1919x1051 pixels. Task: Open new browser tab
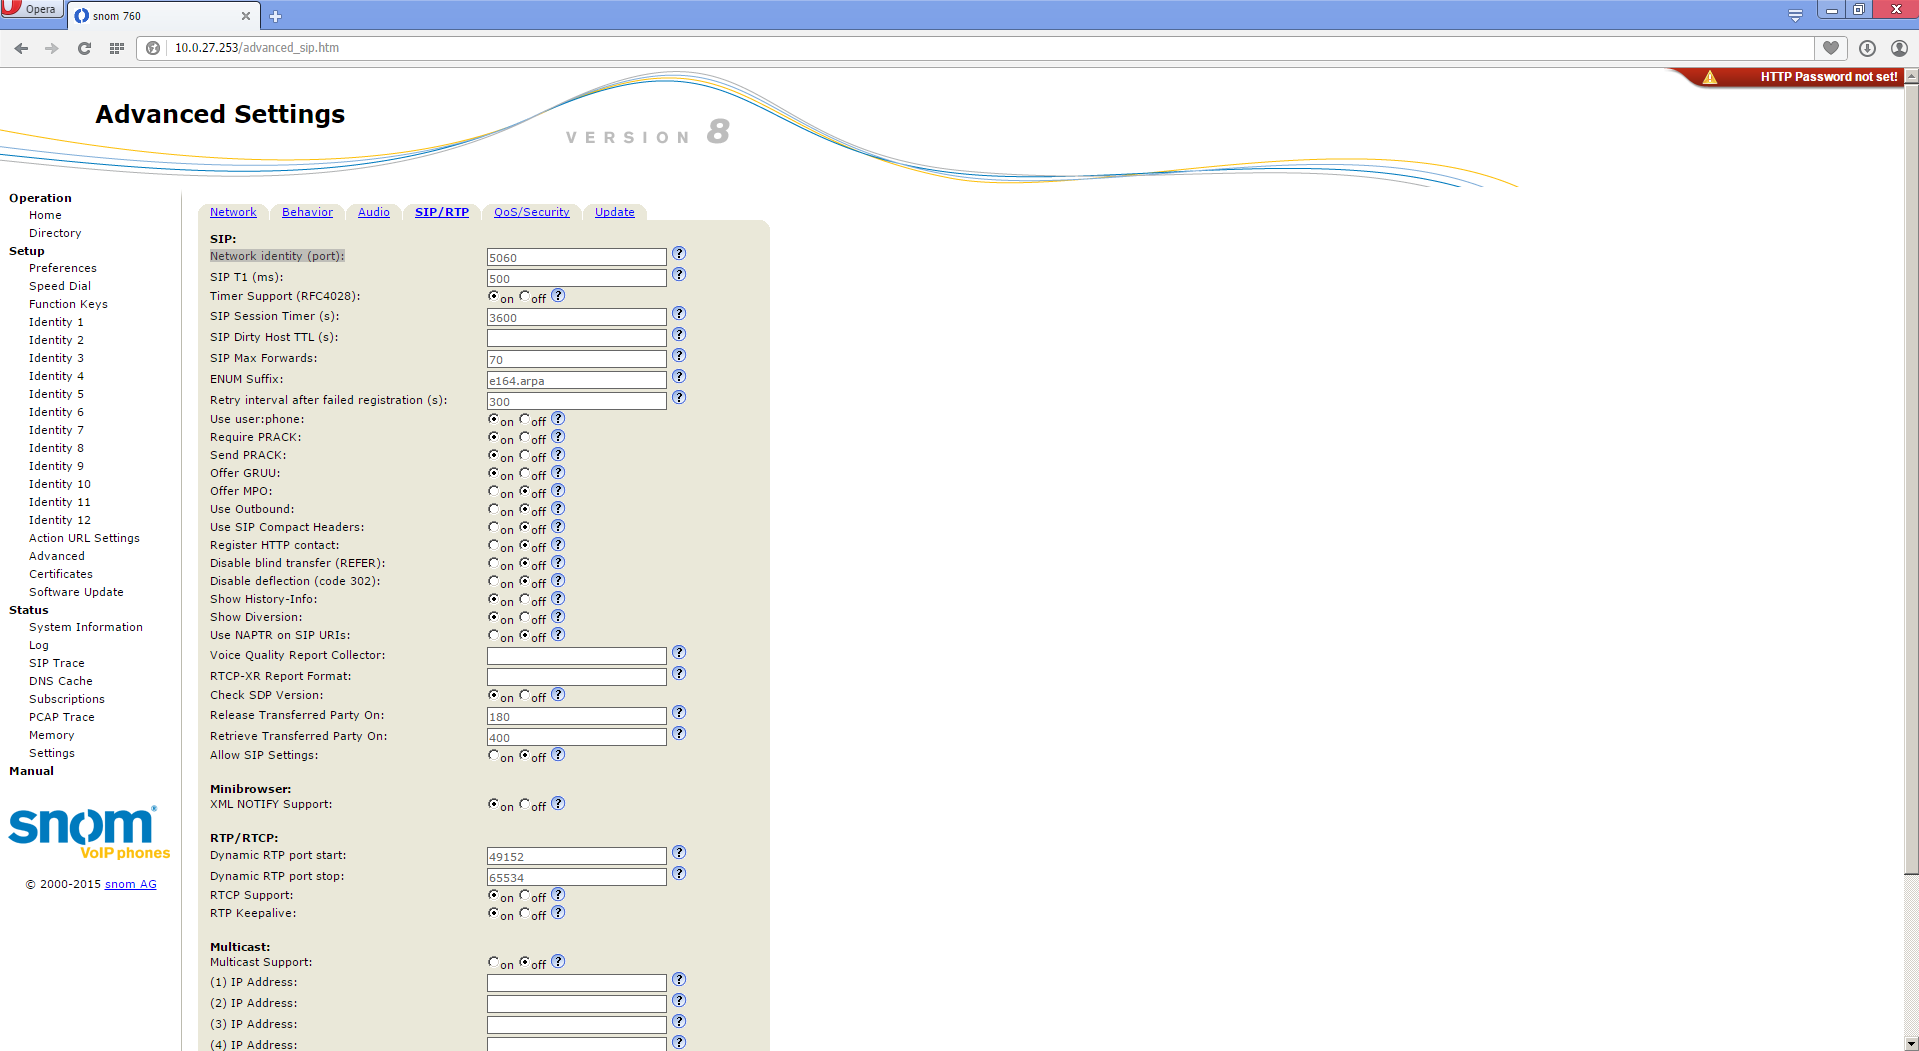(x=276, y=16)
